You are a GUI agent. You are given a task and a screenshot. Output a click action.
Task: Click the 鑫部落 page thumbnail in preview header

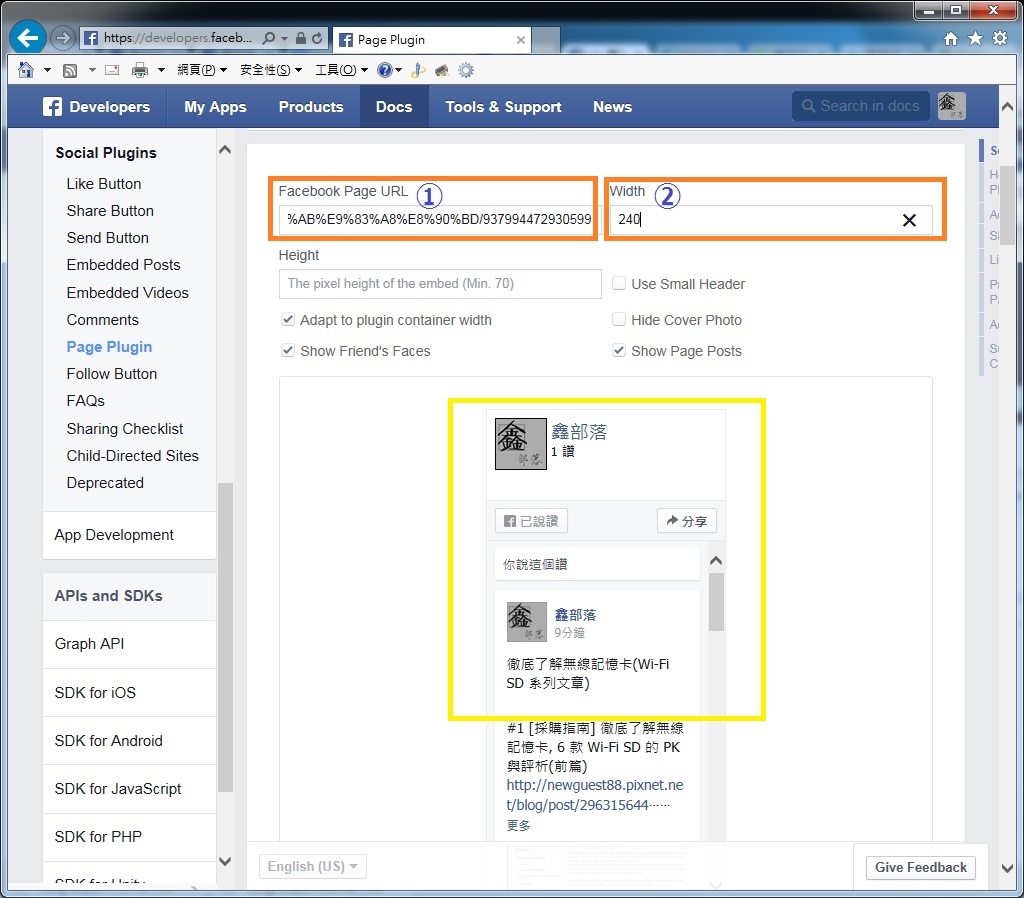click(x=520, y=444)
